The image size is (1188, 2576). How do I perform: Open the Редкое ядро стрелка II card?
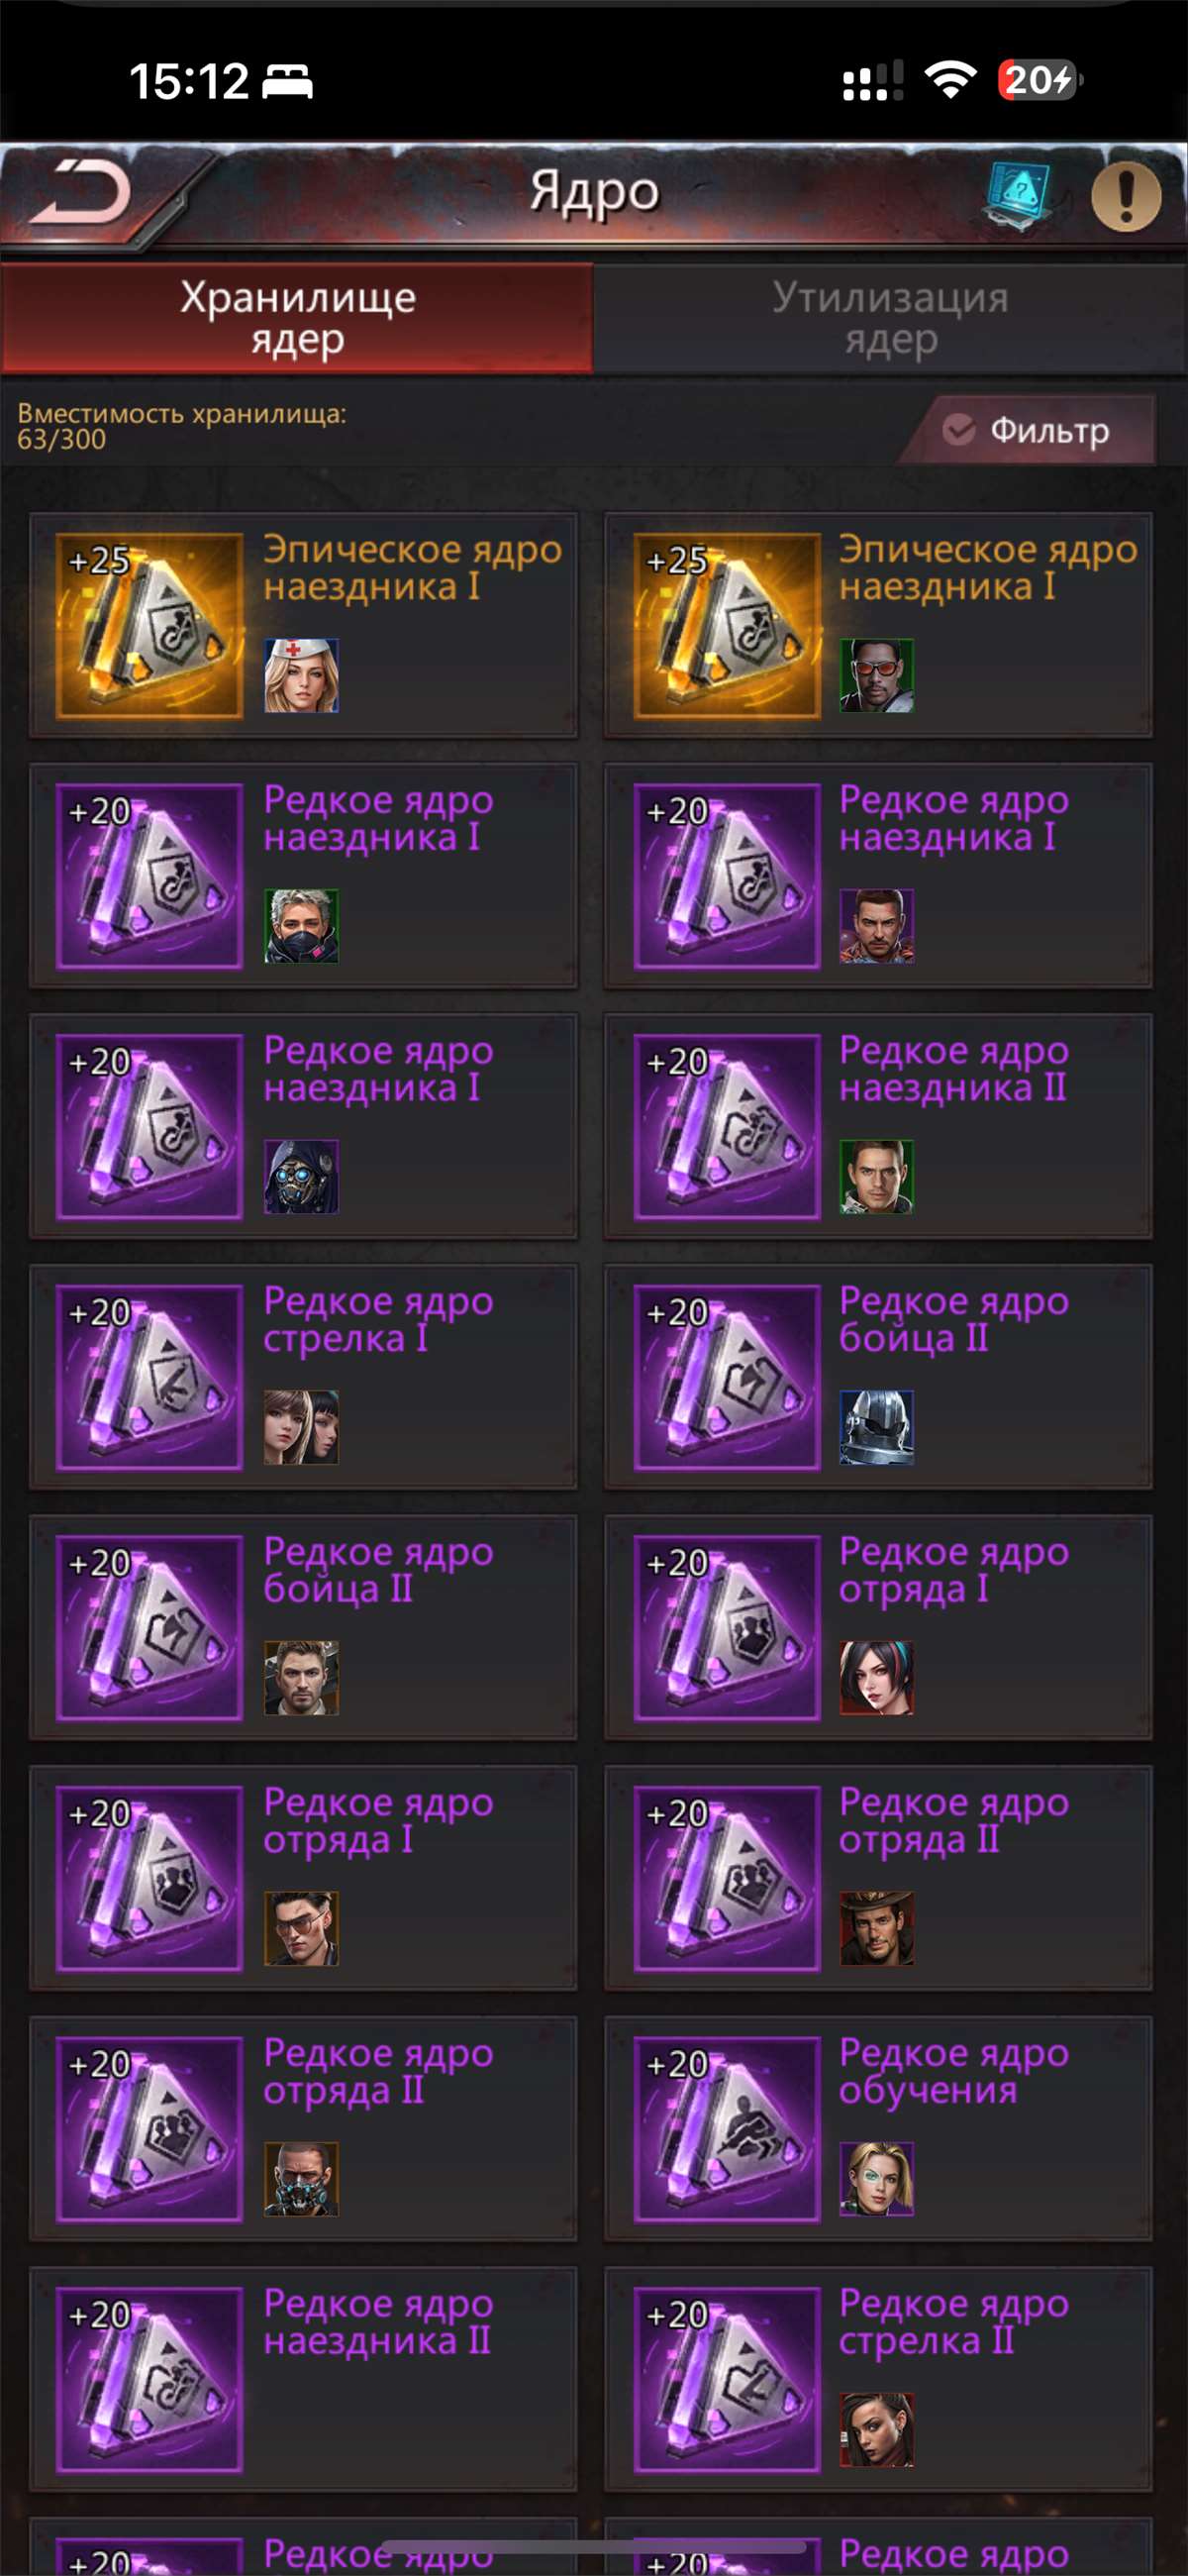878,2380
